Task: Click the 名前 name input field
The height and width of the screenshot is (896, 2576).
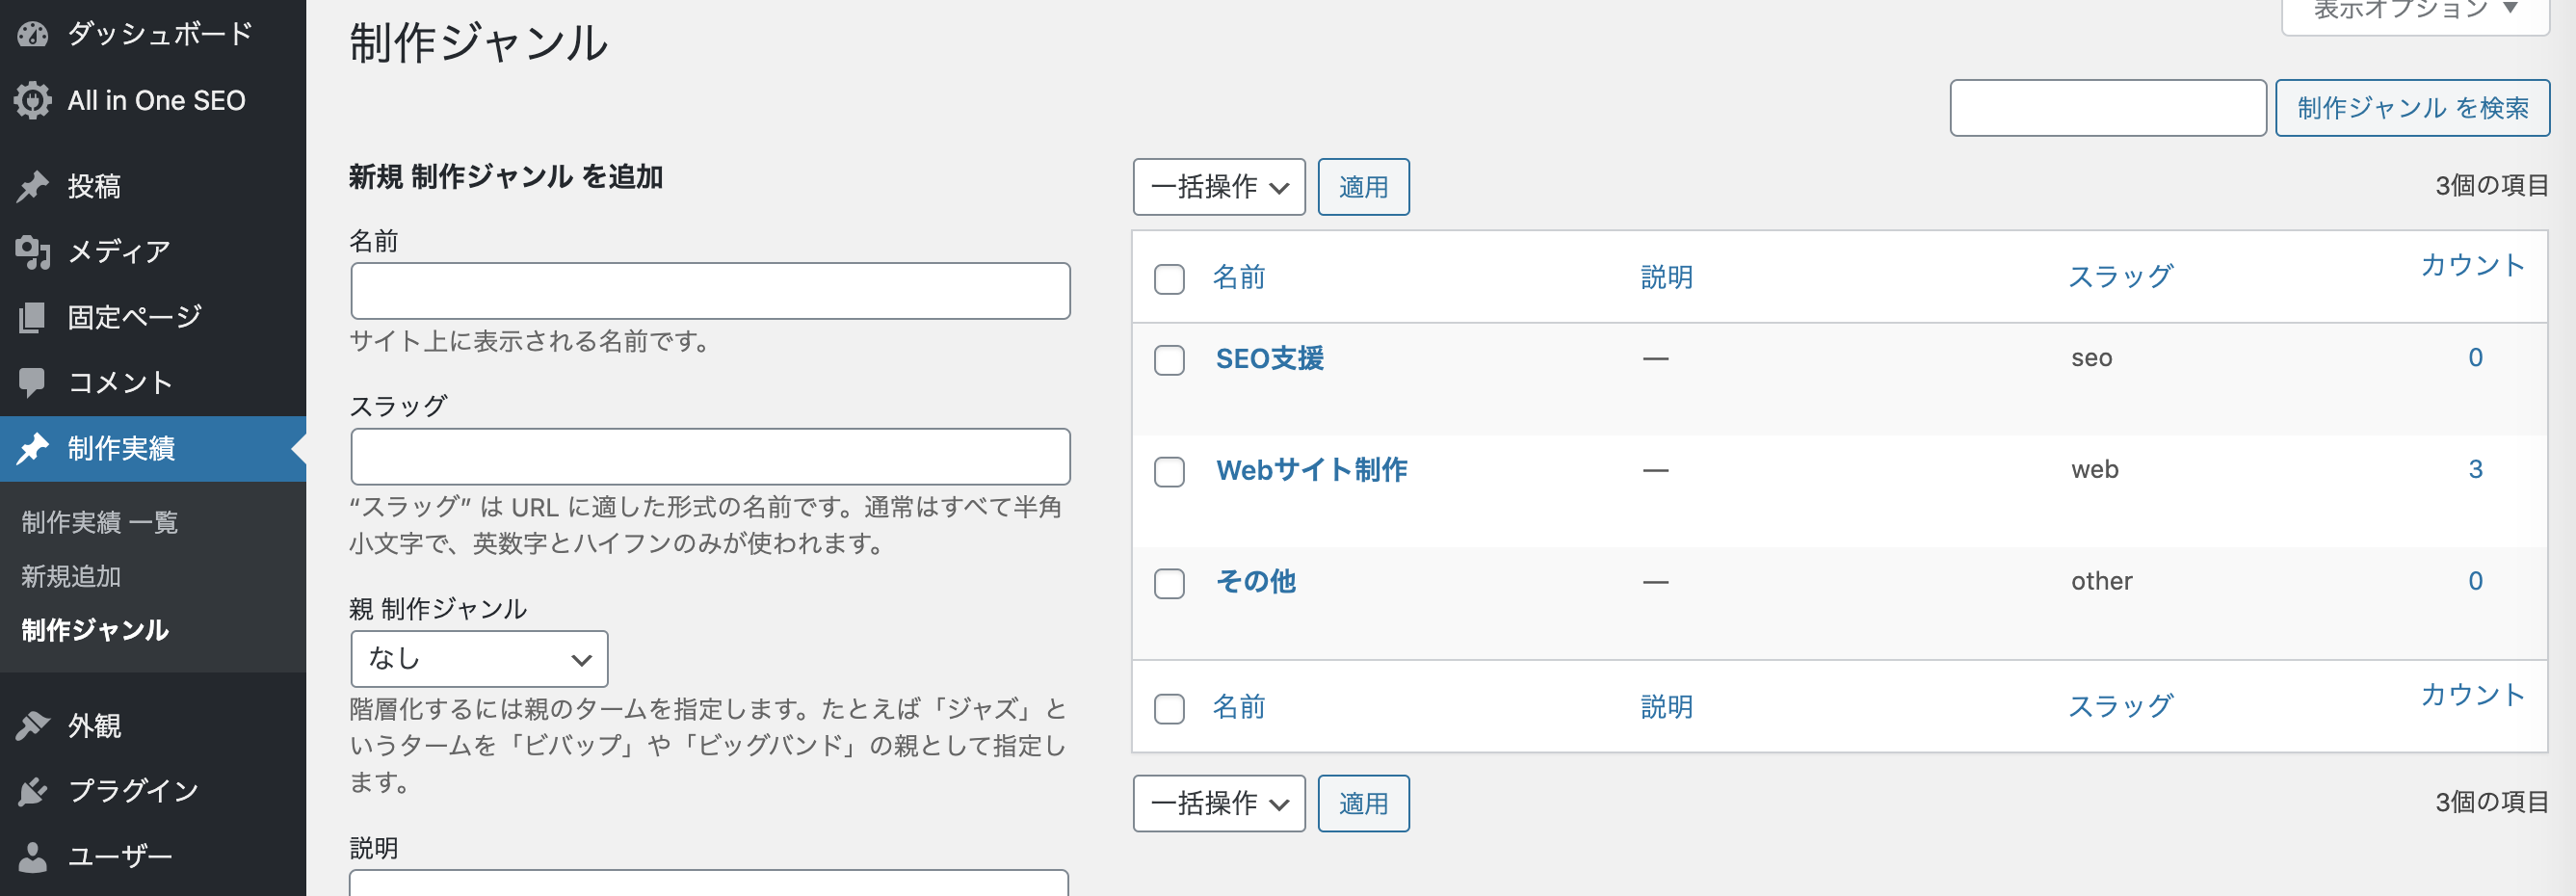Action: [x=710, y=291]
